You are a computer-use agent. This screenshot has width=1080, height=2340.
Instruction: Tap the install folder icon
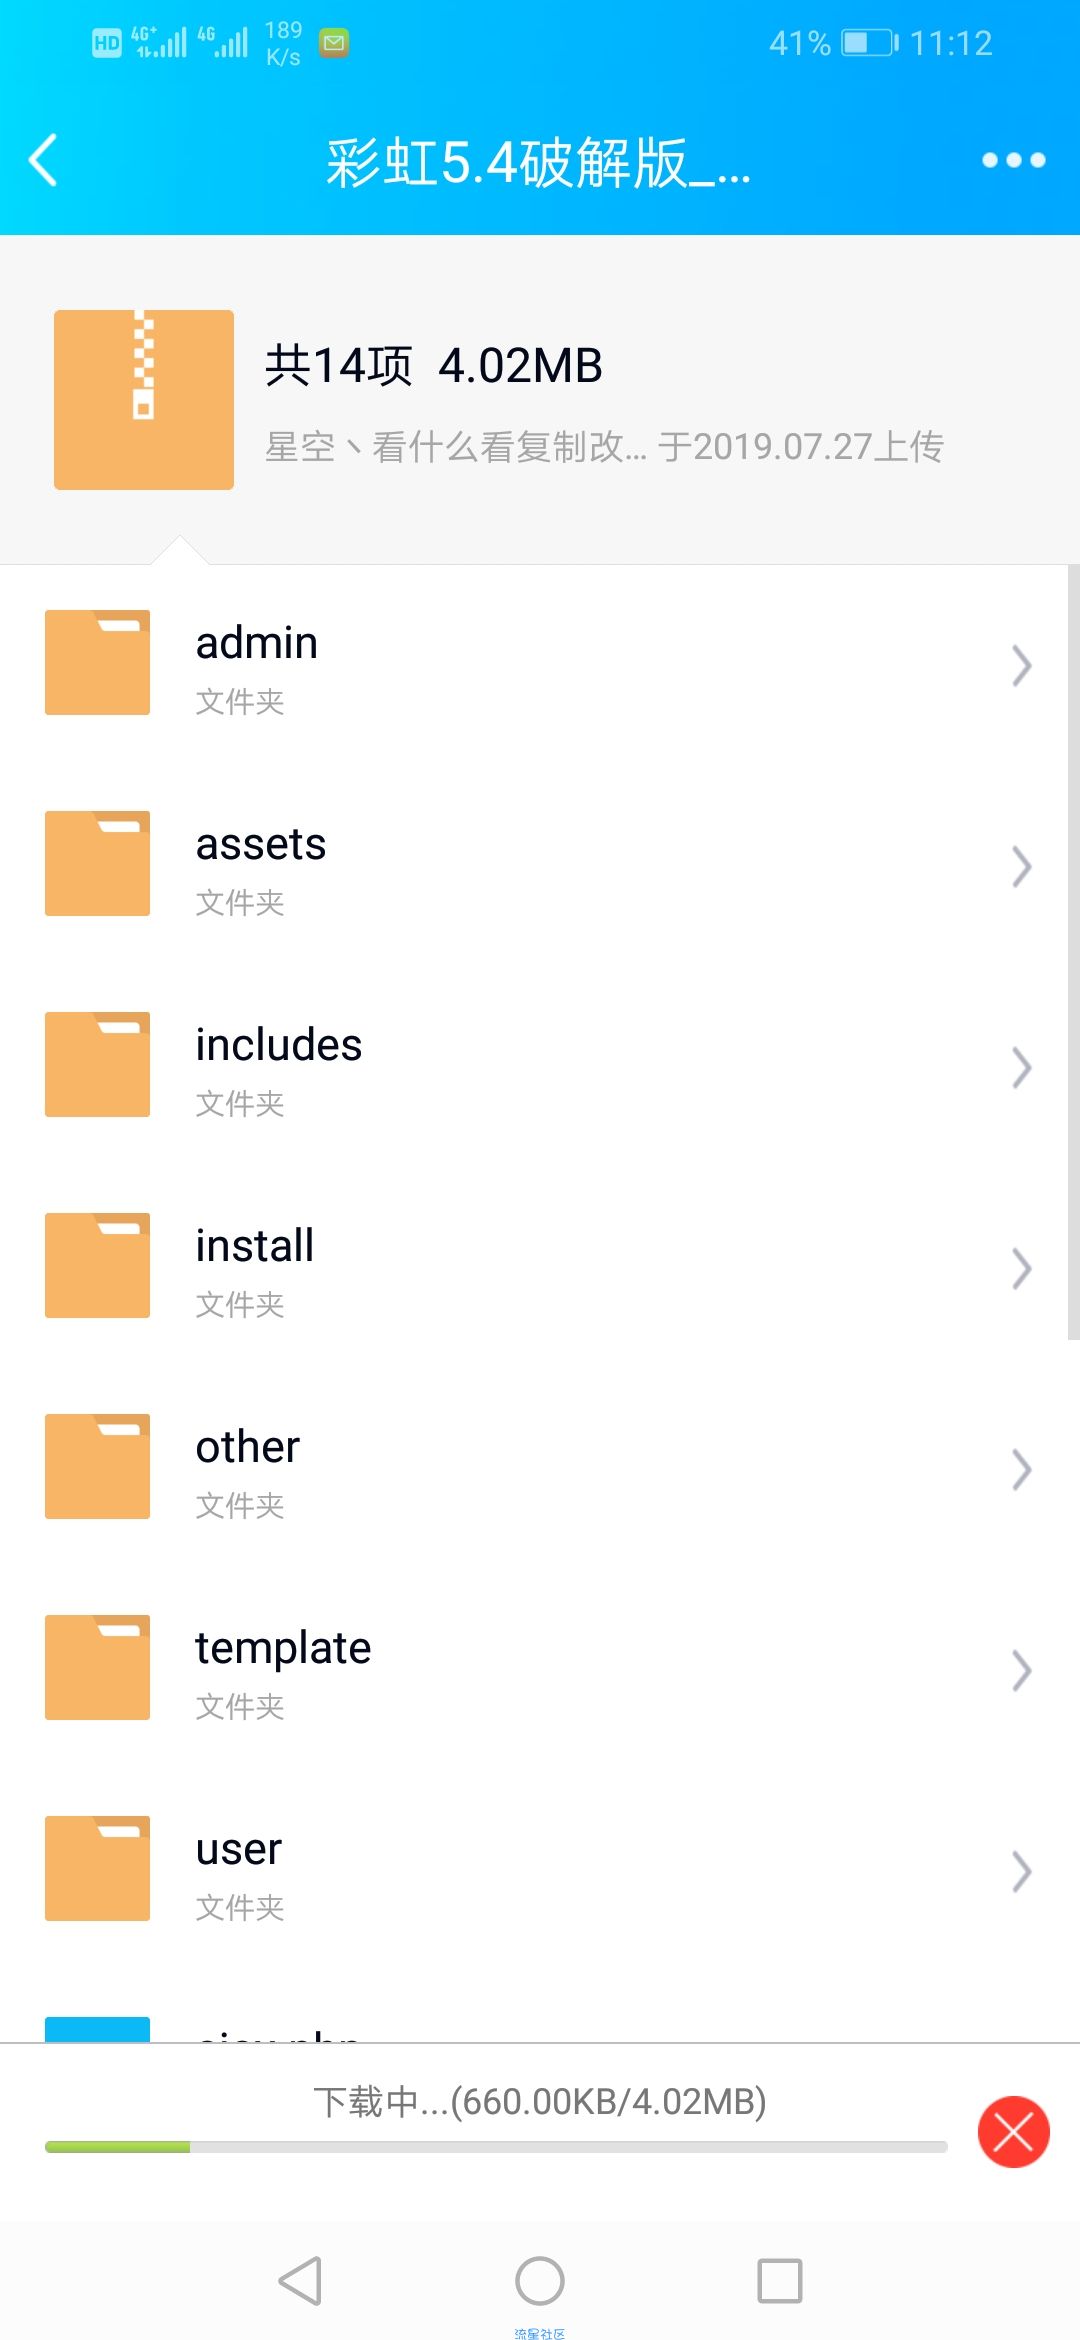pyautogui.click(x=97, y=1265)
